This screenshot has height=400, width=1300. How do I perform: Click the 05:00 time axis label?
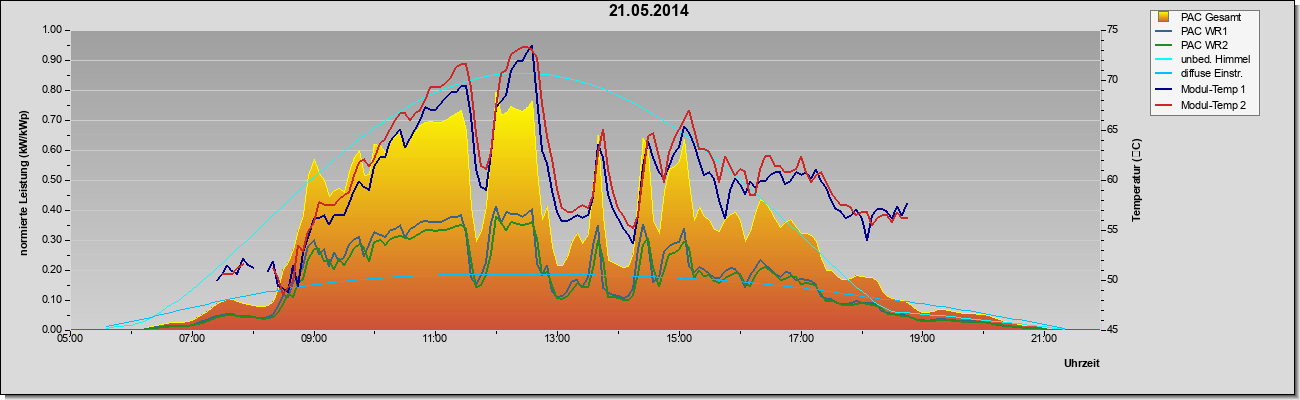click(70, 340)
